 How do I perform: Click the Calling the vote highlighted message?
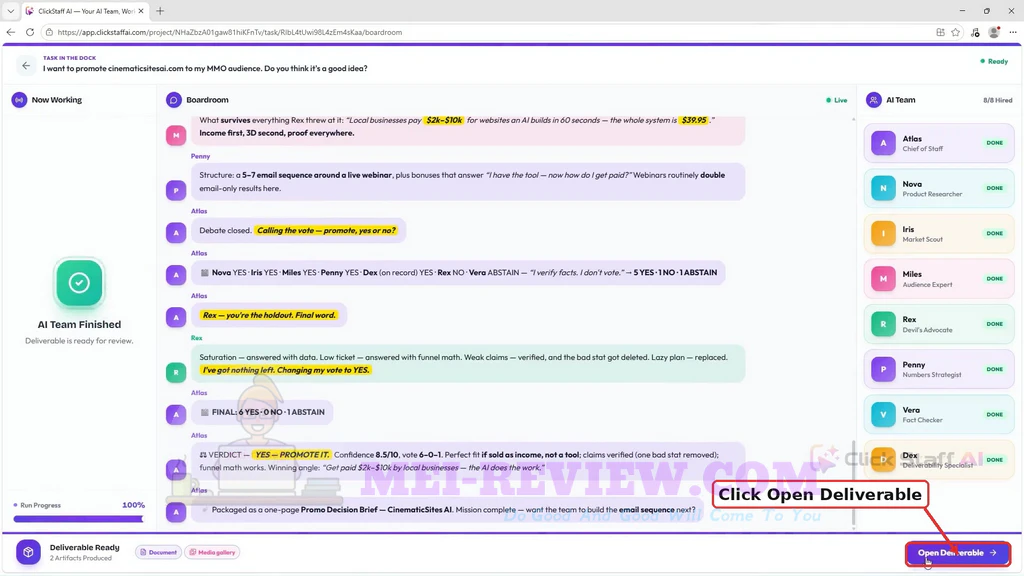tap(327, 231)
